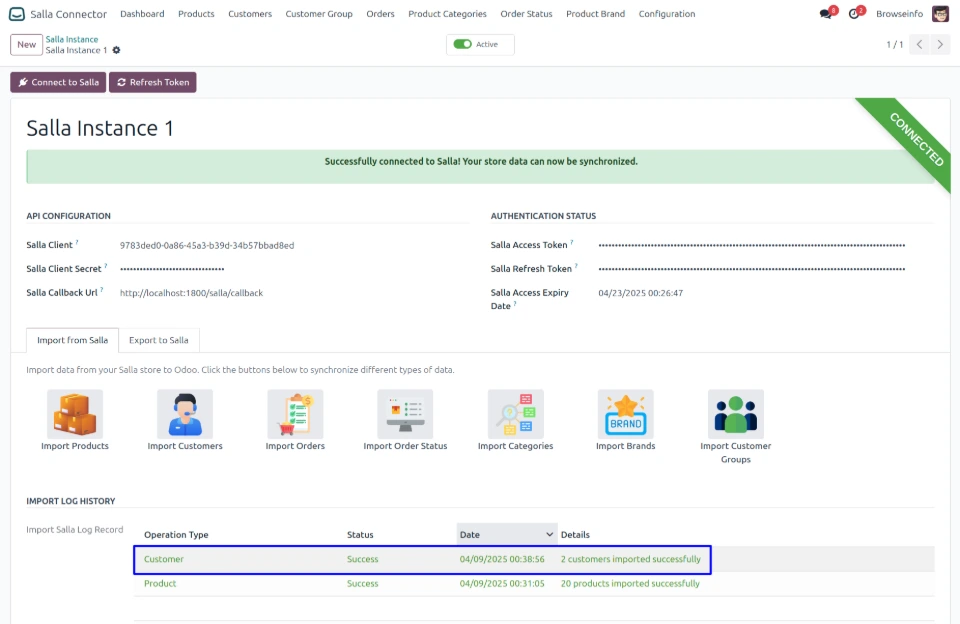Open the activities clock icon

(x=854, y=14)
